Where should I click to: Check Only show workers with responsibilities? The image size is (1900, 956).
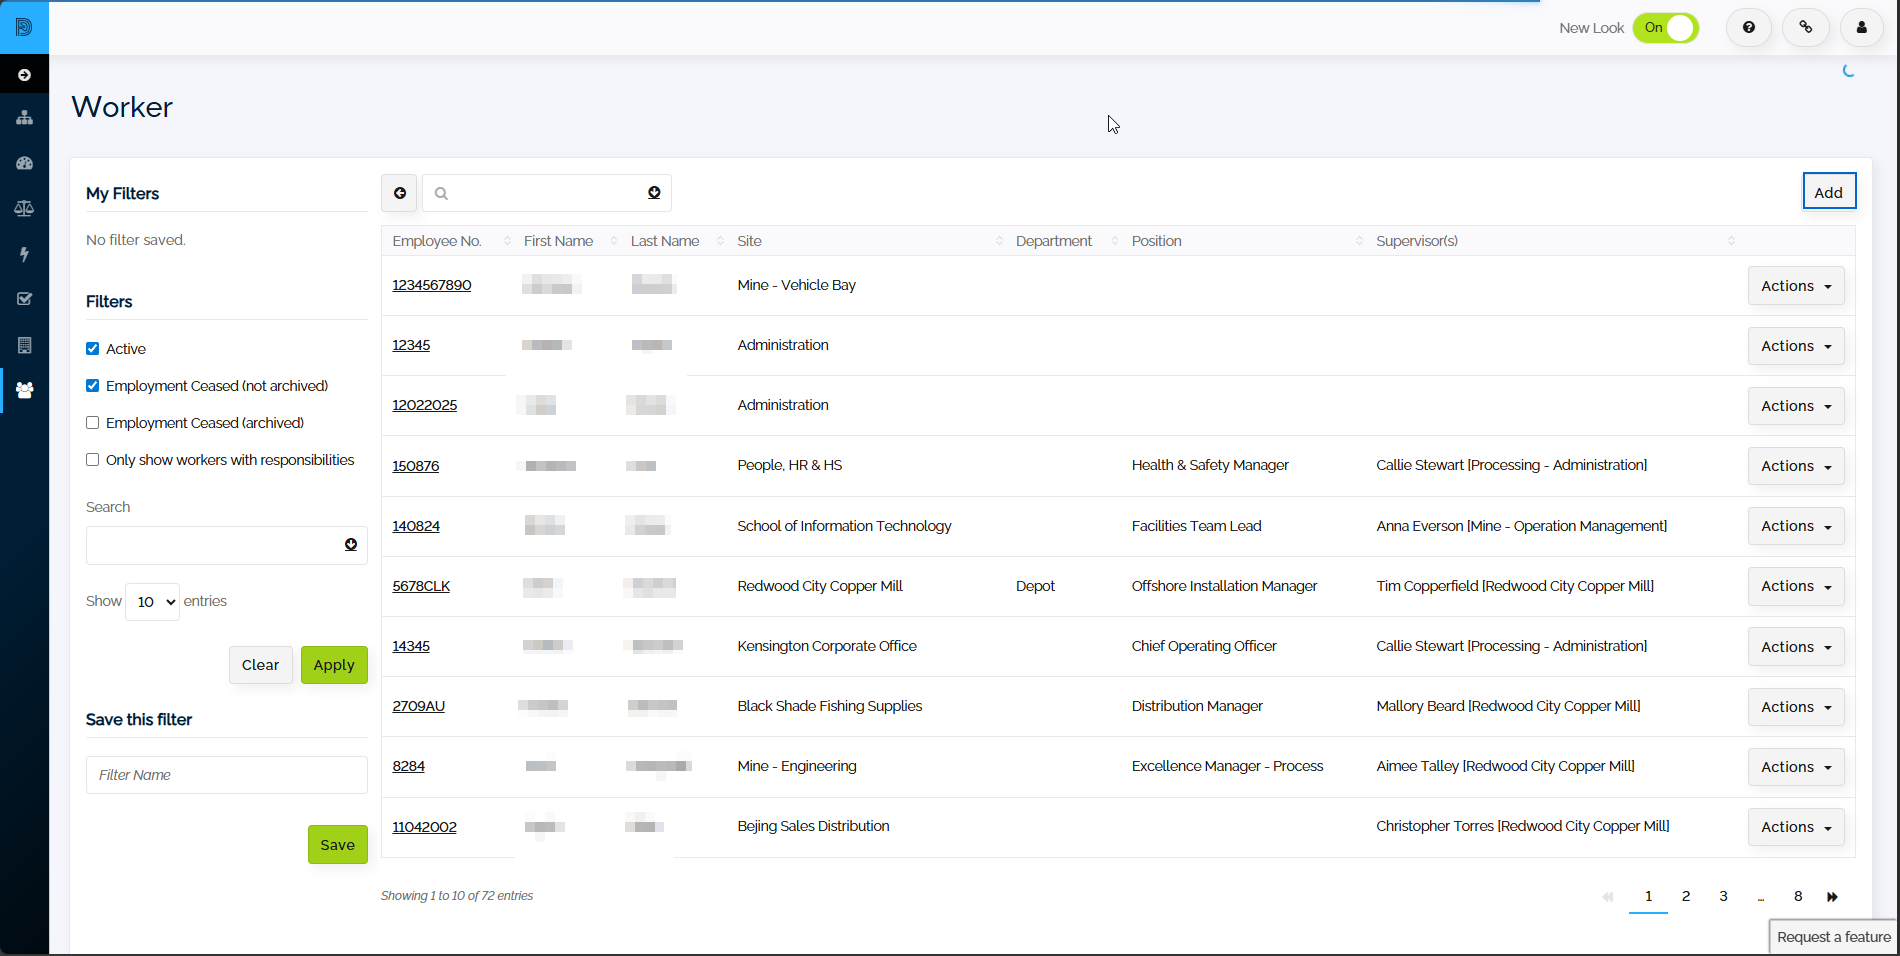[x=93, y=460]
